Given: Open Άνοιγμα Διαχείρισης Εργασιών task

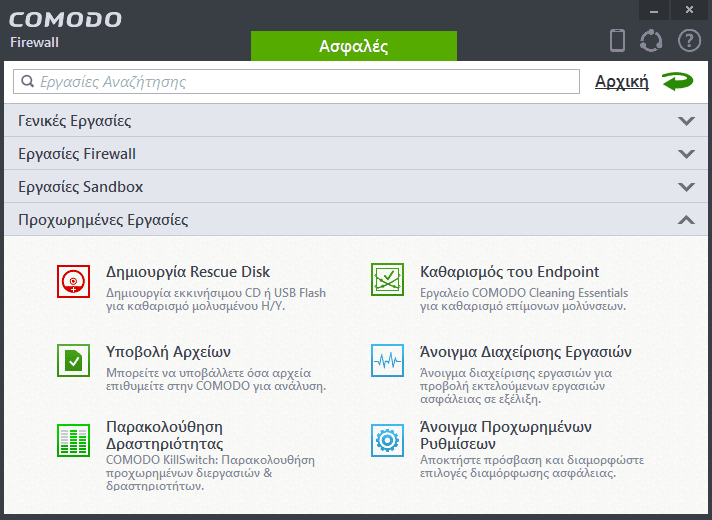Looking at the screenshot, I should tap(526, 352).
